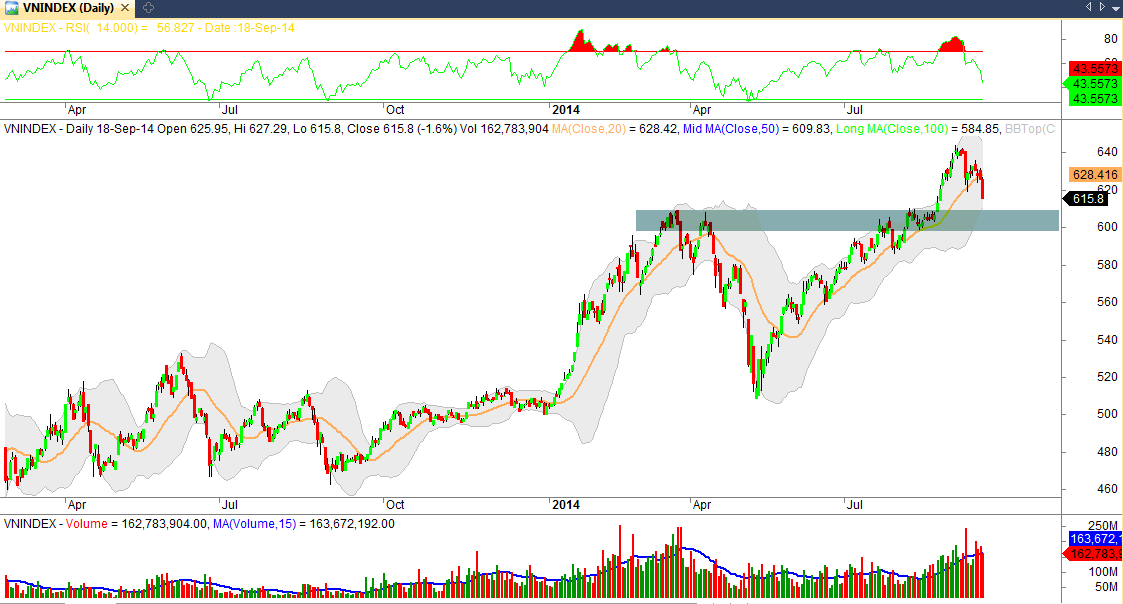Click the orange 628.416 MA value marker
This screenshot has width=1123, height=604.
pos(1091,174)
